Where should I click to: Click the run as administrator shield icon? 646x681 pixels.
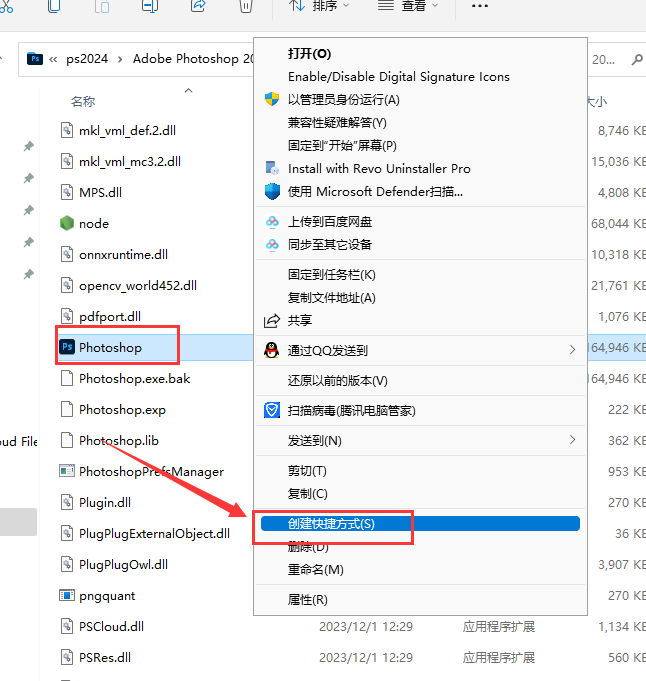(x=271, y=99)
